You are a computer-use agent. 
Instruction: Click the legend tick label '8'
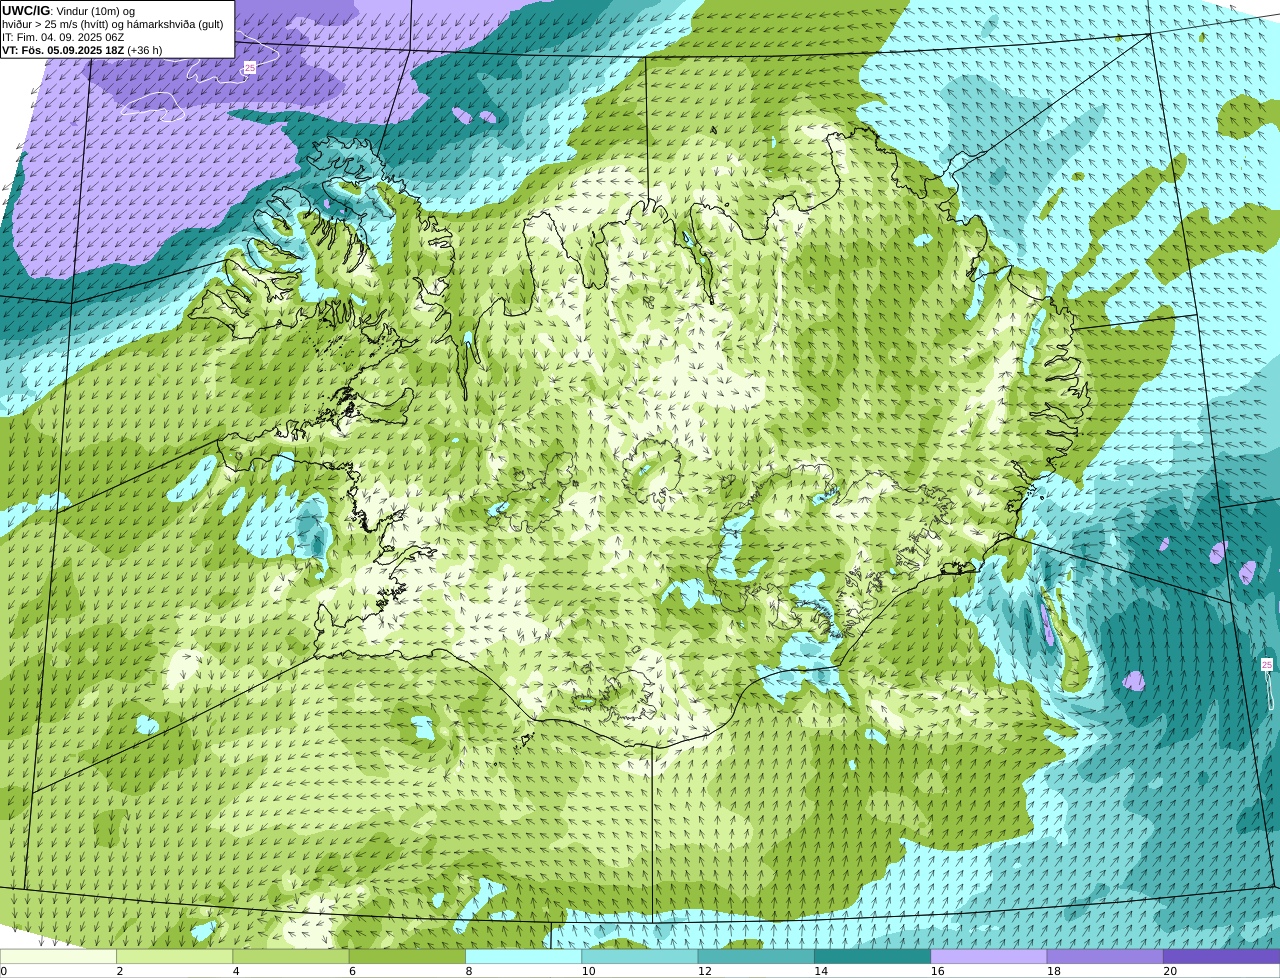[469, 971]
